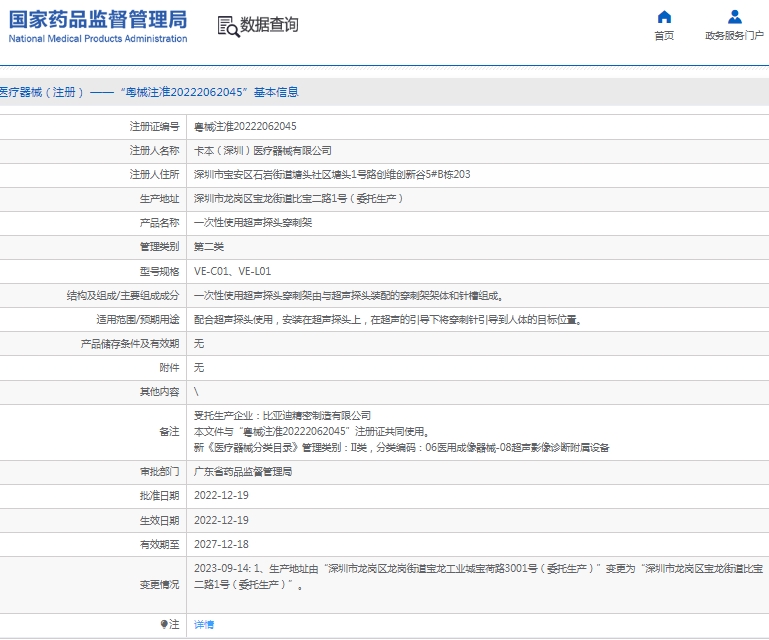Click 受托生产企业：比亚迪精密制造有限公司 line

coord(282,415)
